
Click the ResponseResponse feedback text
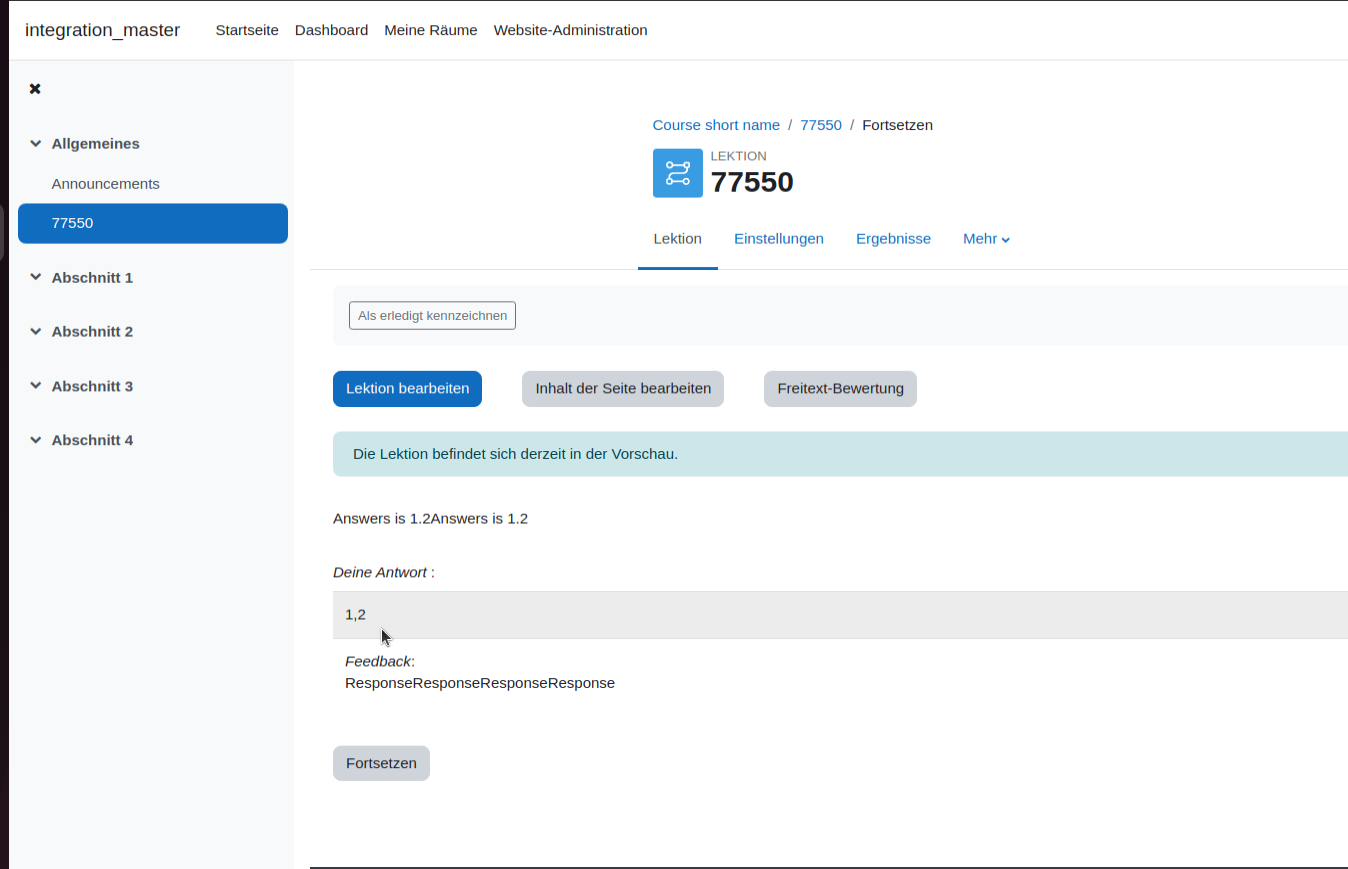[480, 684]
